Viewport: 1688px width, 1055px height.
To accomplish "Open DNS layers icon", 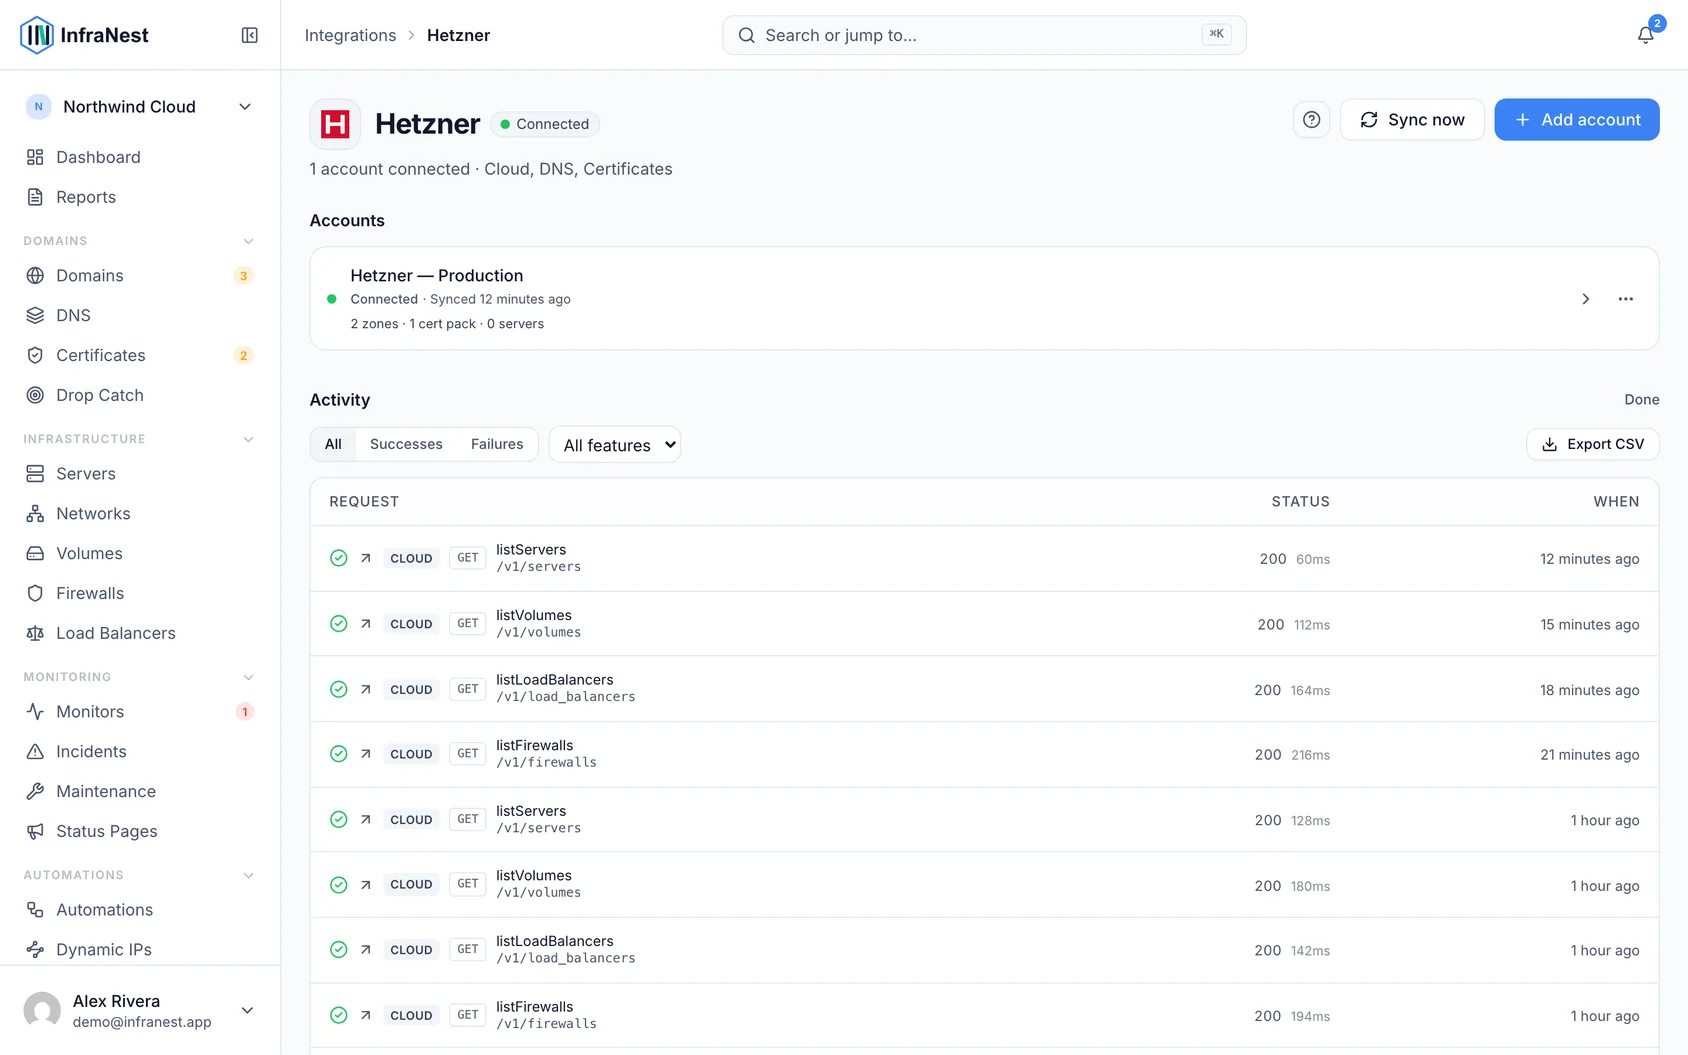I will coord(35,315).
